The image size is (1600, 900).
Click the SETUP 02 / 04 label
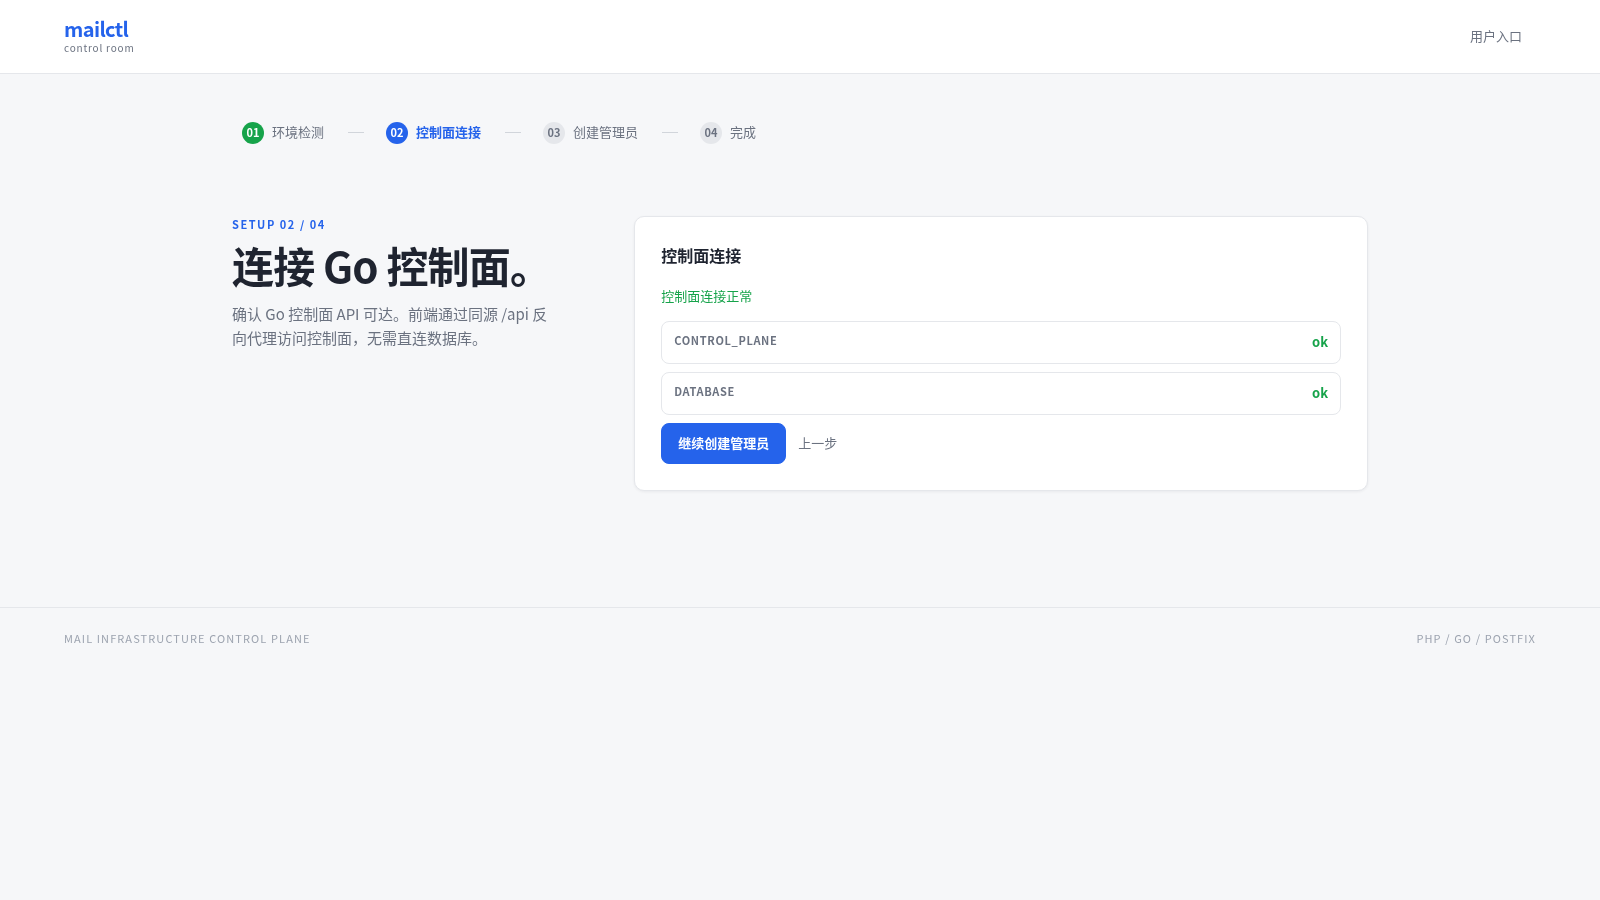tap(278, 225)
